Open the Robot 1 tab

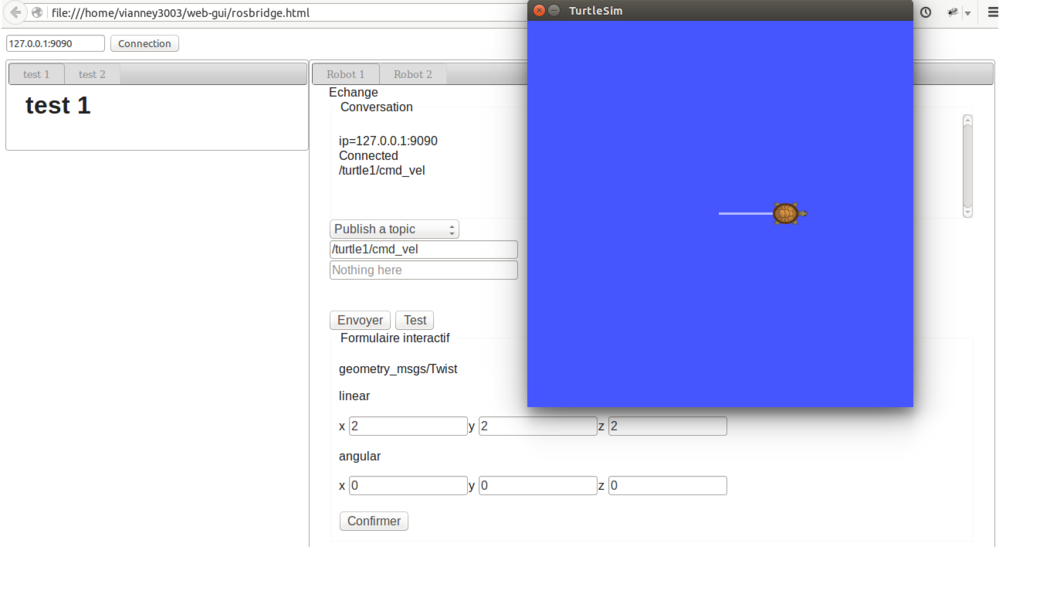pos(345,74)
